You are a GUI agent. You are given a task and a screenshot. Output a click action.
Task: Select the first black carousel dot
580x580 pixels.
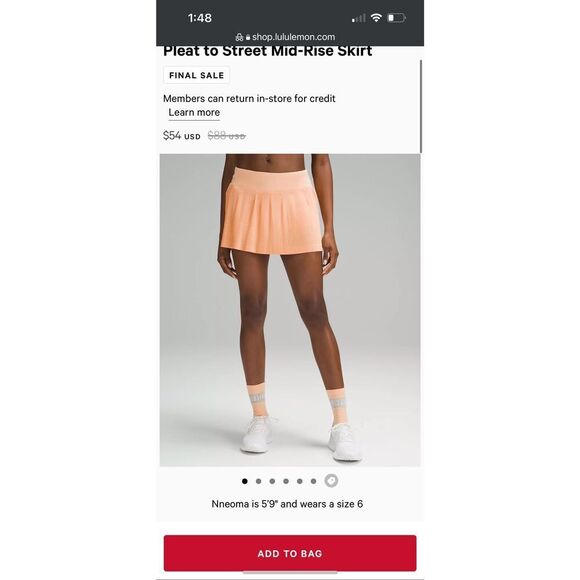pos(245,481)
